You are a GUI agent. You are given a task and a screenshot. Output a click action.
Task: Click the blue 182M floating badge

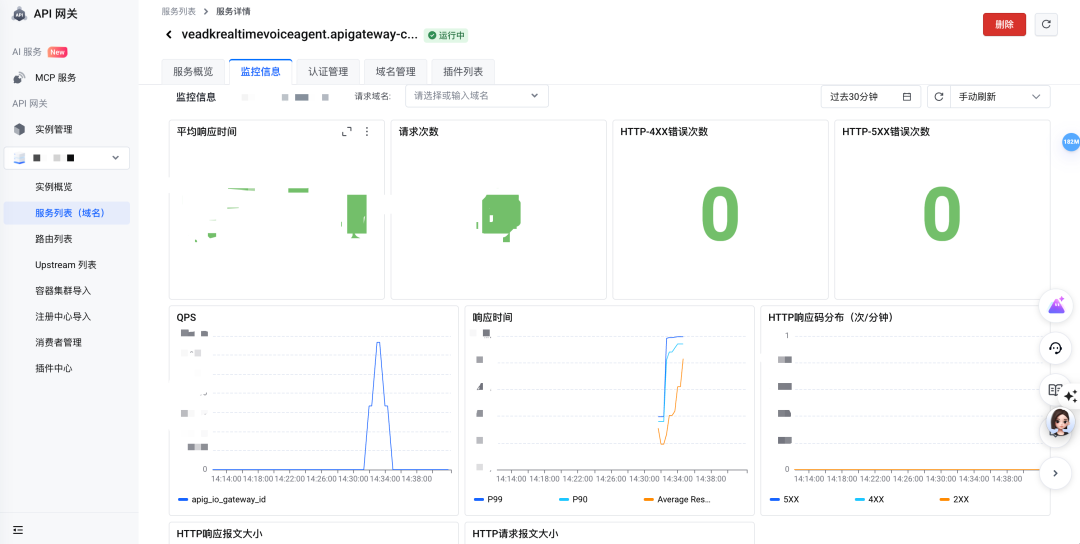pyautogui.click(x=1071, y=142)
